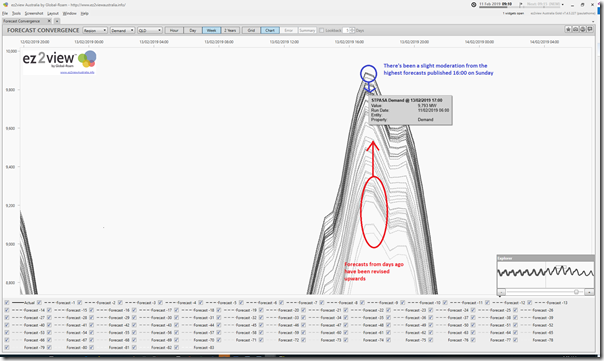Click the favourite star icon in widget toolbar

click(568, 29)
